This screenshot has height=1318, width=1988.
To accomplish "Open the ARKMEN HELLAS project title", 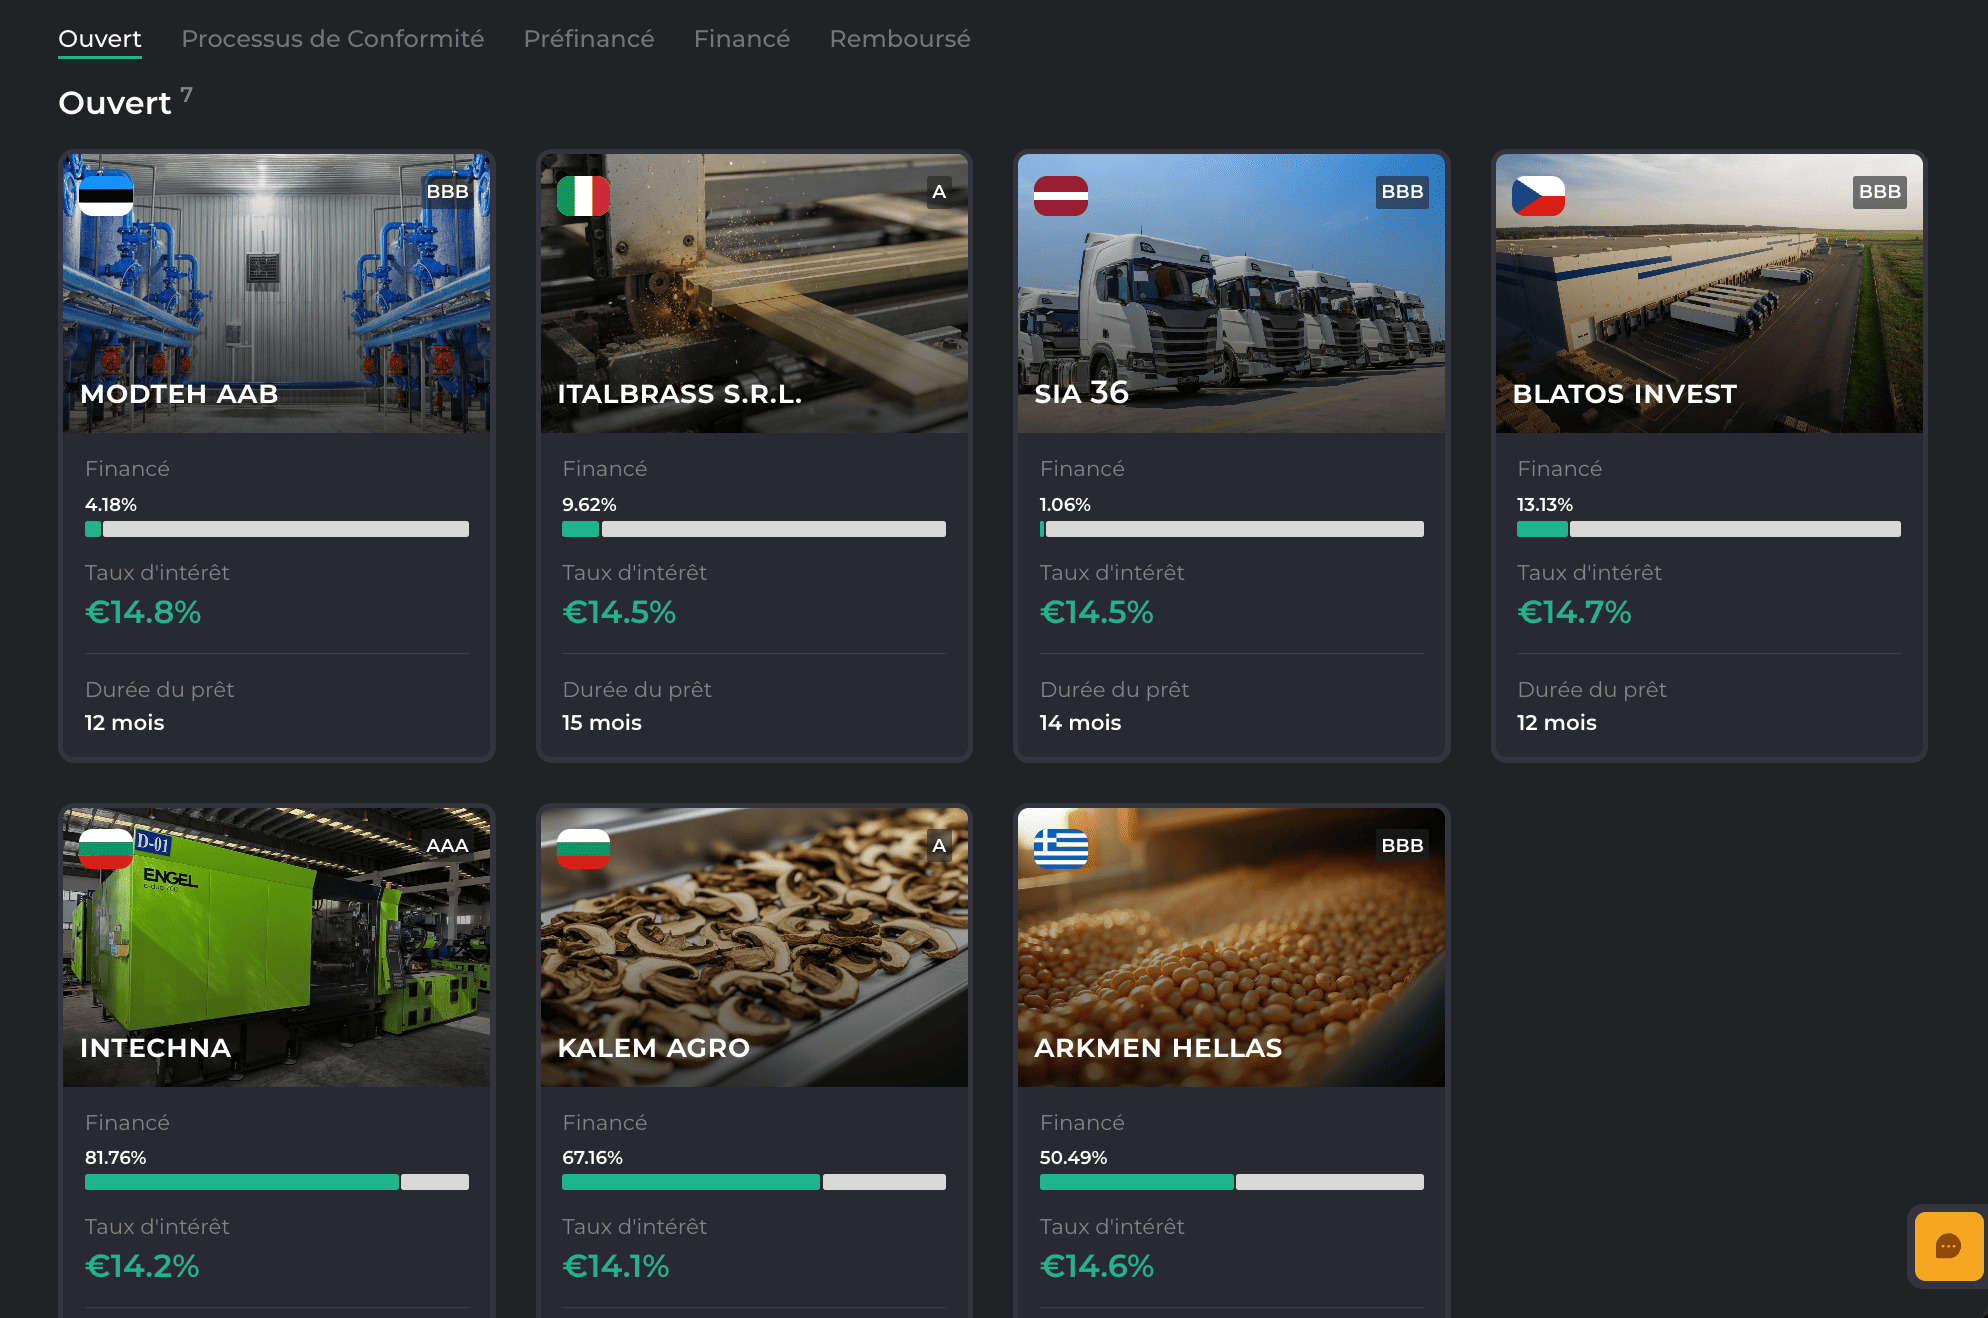I will [x=1158, y=1048].
